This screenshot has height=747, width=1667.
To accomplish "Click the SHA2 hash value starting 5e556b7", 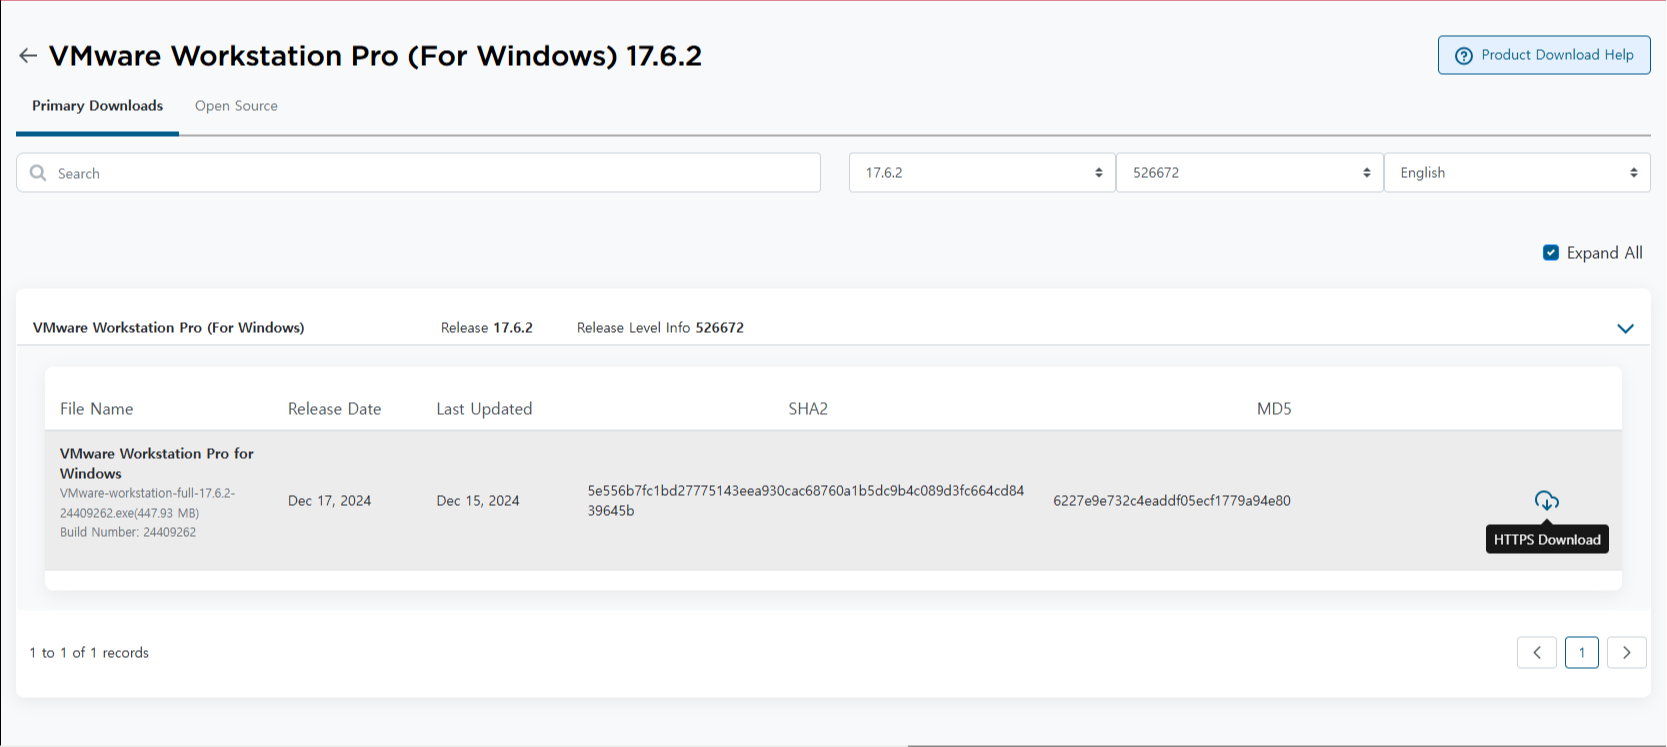I will pos(806,501).
